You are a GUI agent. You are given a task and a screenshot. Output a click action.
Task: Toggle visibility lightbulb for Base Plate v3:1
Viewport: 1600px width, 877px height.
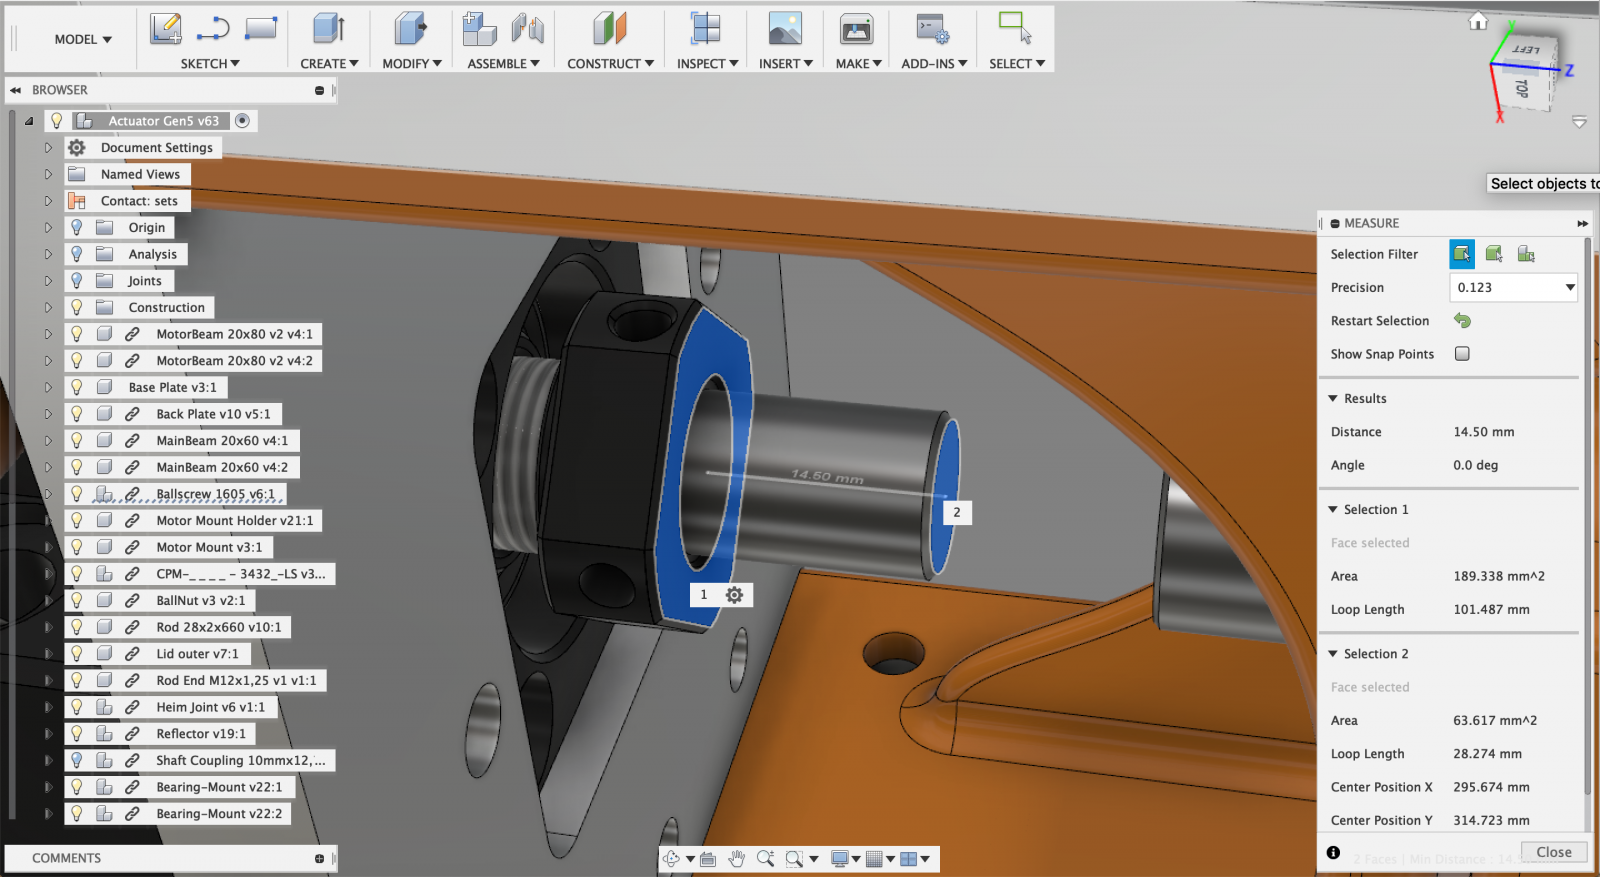[x=77, y=387]
